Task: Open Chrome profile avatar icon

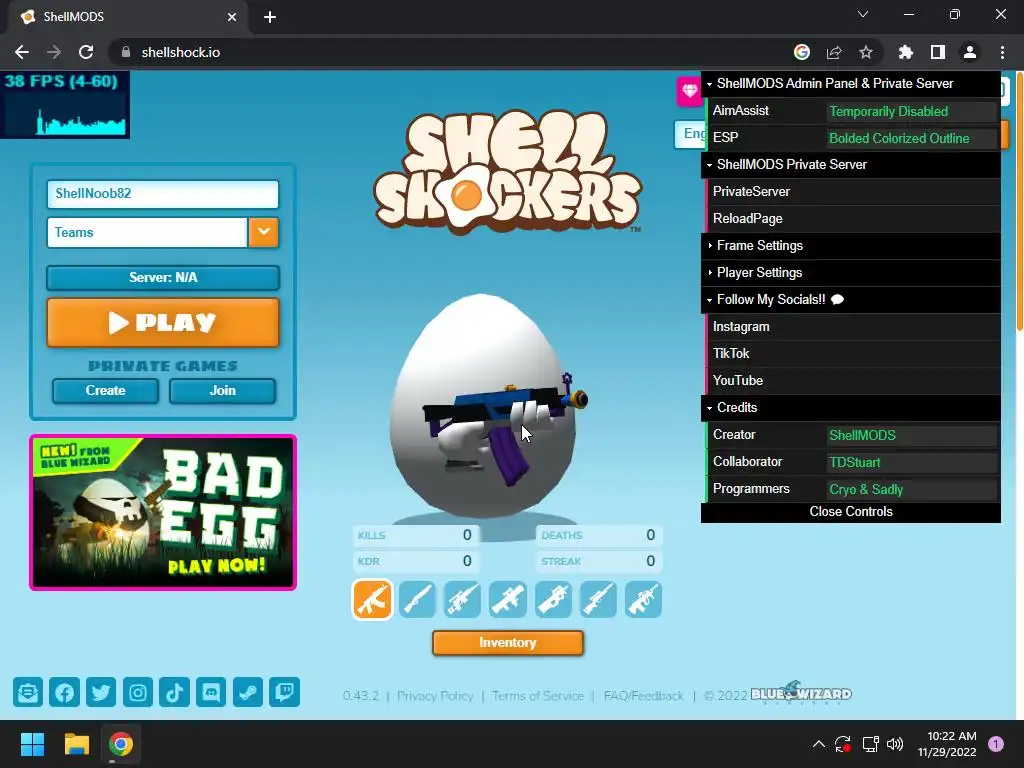Action: pyautogui.click(x=970, y=52)
